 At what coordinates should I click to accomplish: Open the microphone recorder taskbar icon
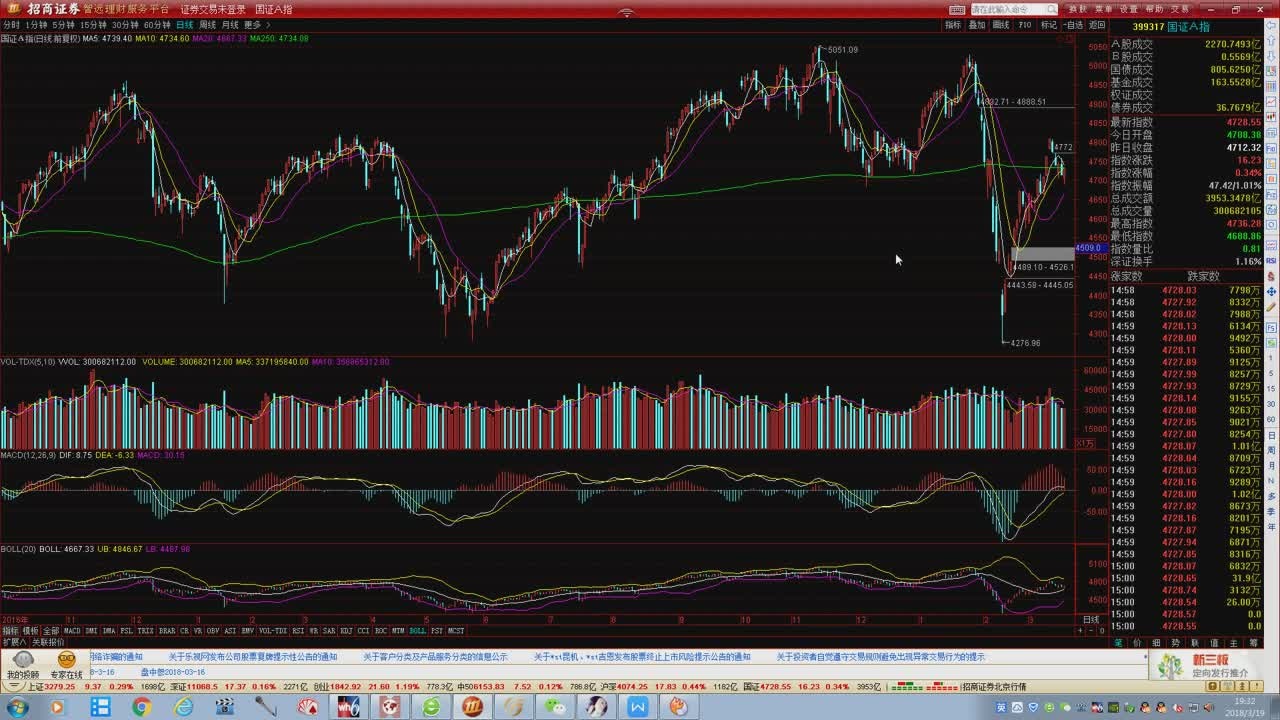265,707
